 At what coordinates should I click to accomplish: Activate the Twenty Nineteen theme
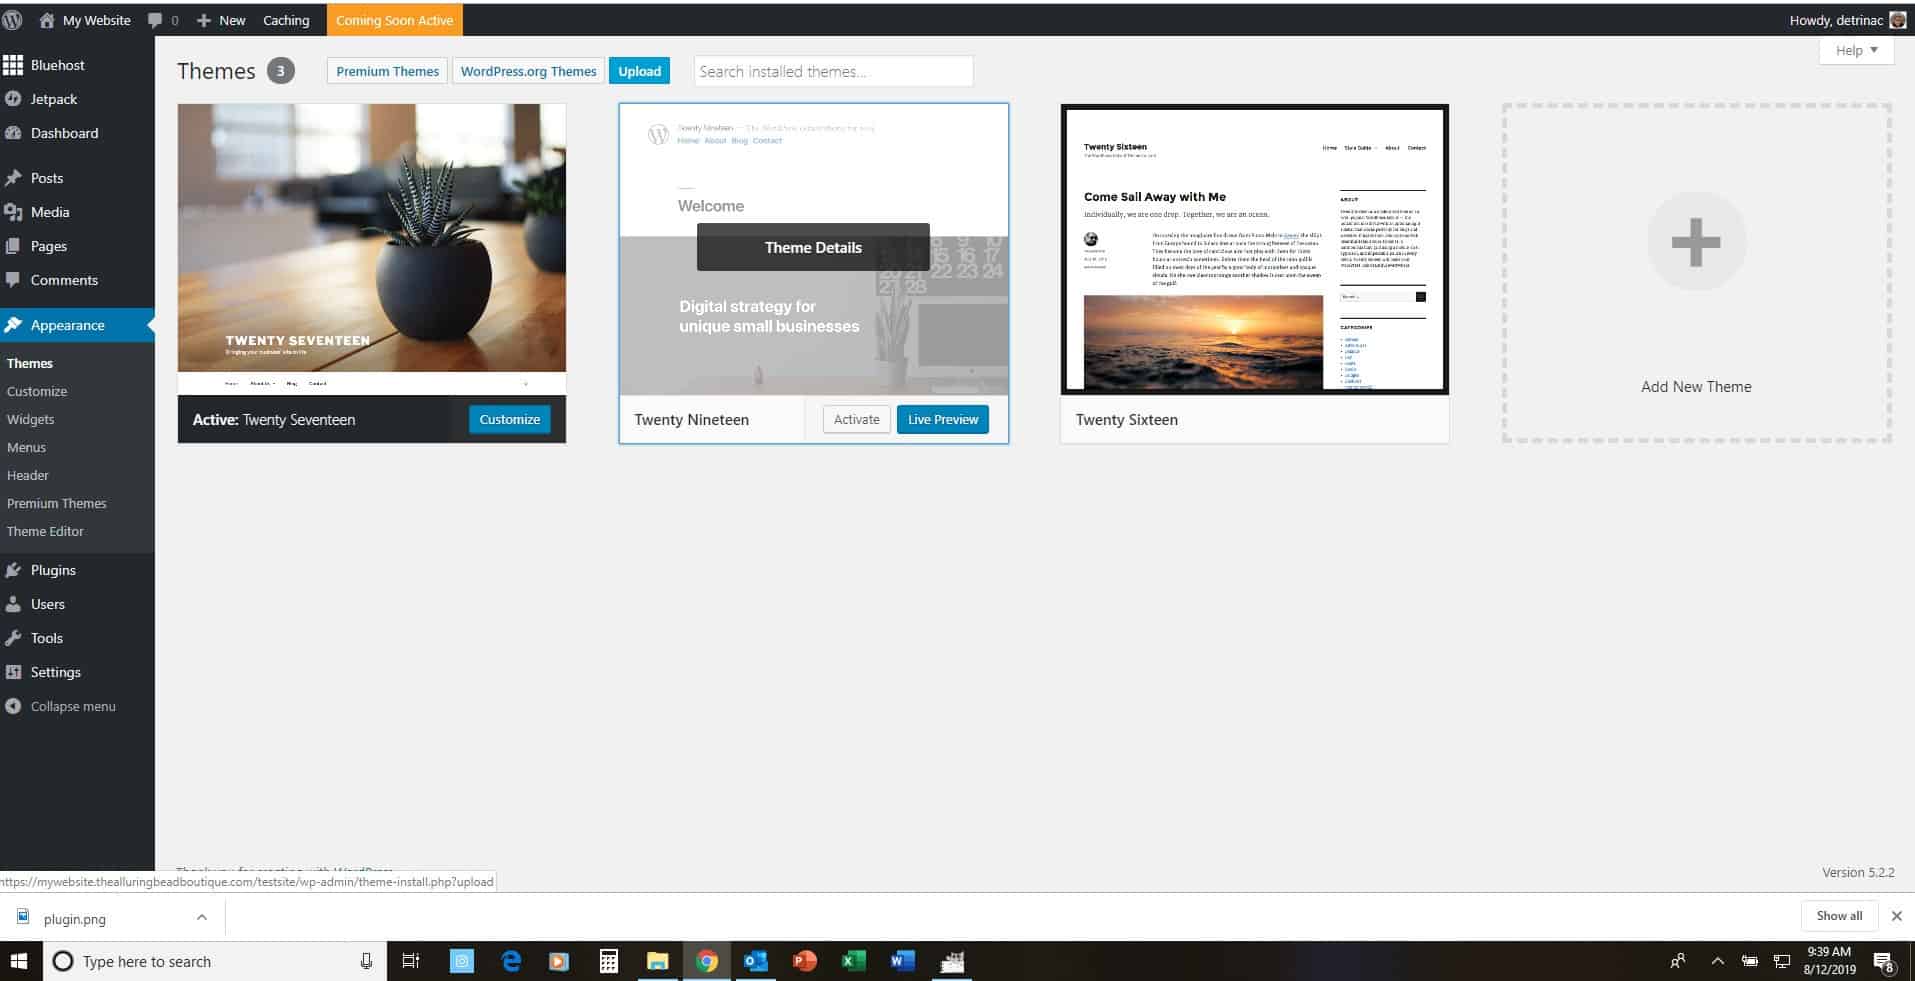coord(856,419)
